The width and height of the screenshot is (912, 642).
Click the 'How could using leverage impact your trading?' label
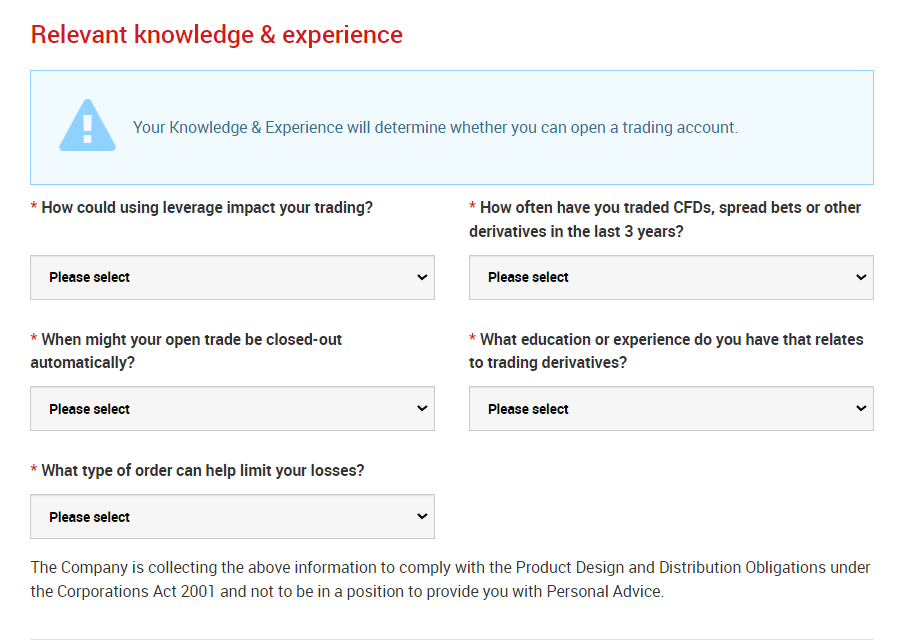206,208
